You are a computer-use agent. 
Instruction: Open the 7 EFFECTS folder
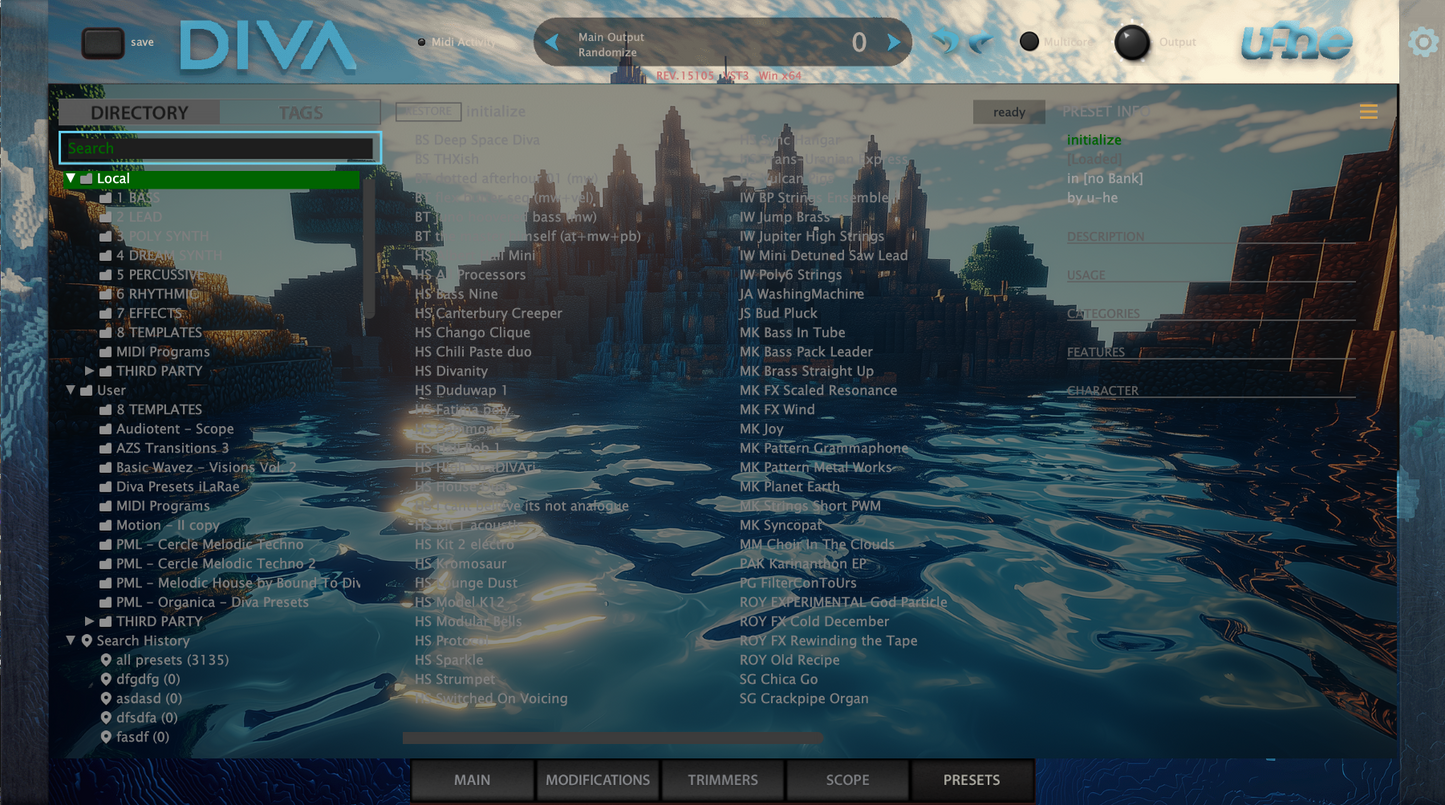pyautogui.click(x=141, y=313)
